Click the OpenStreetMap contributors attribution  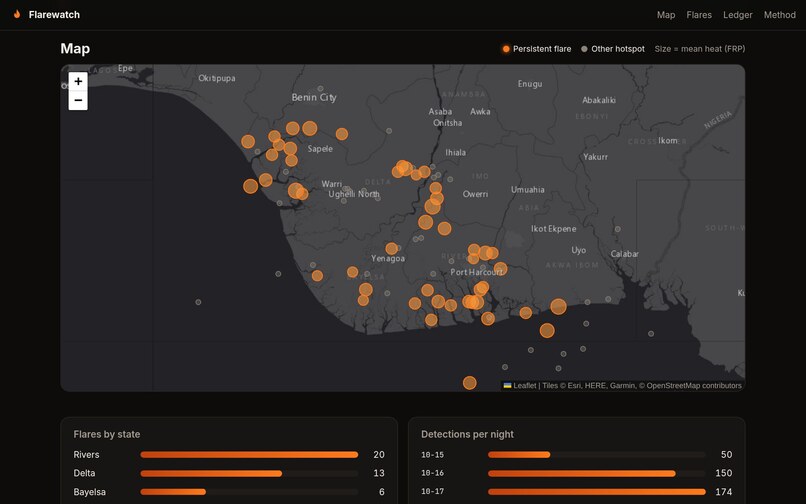(x=694, y=385)
